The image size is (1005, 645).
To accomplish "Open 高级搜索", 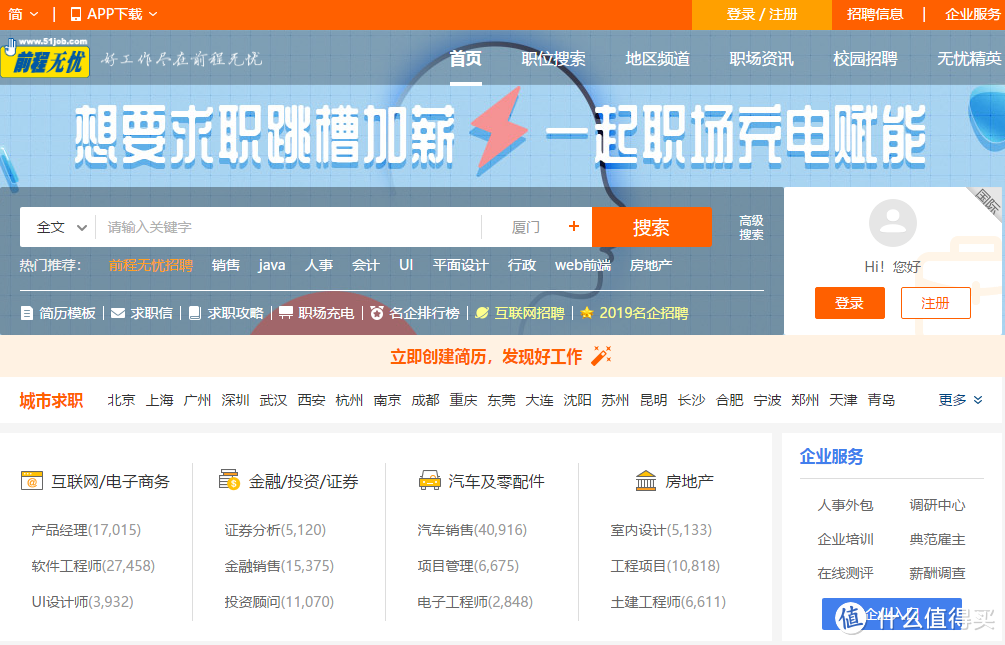I will (751, 228).
